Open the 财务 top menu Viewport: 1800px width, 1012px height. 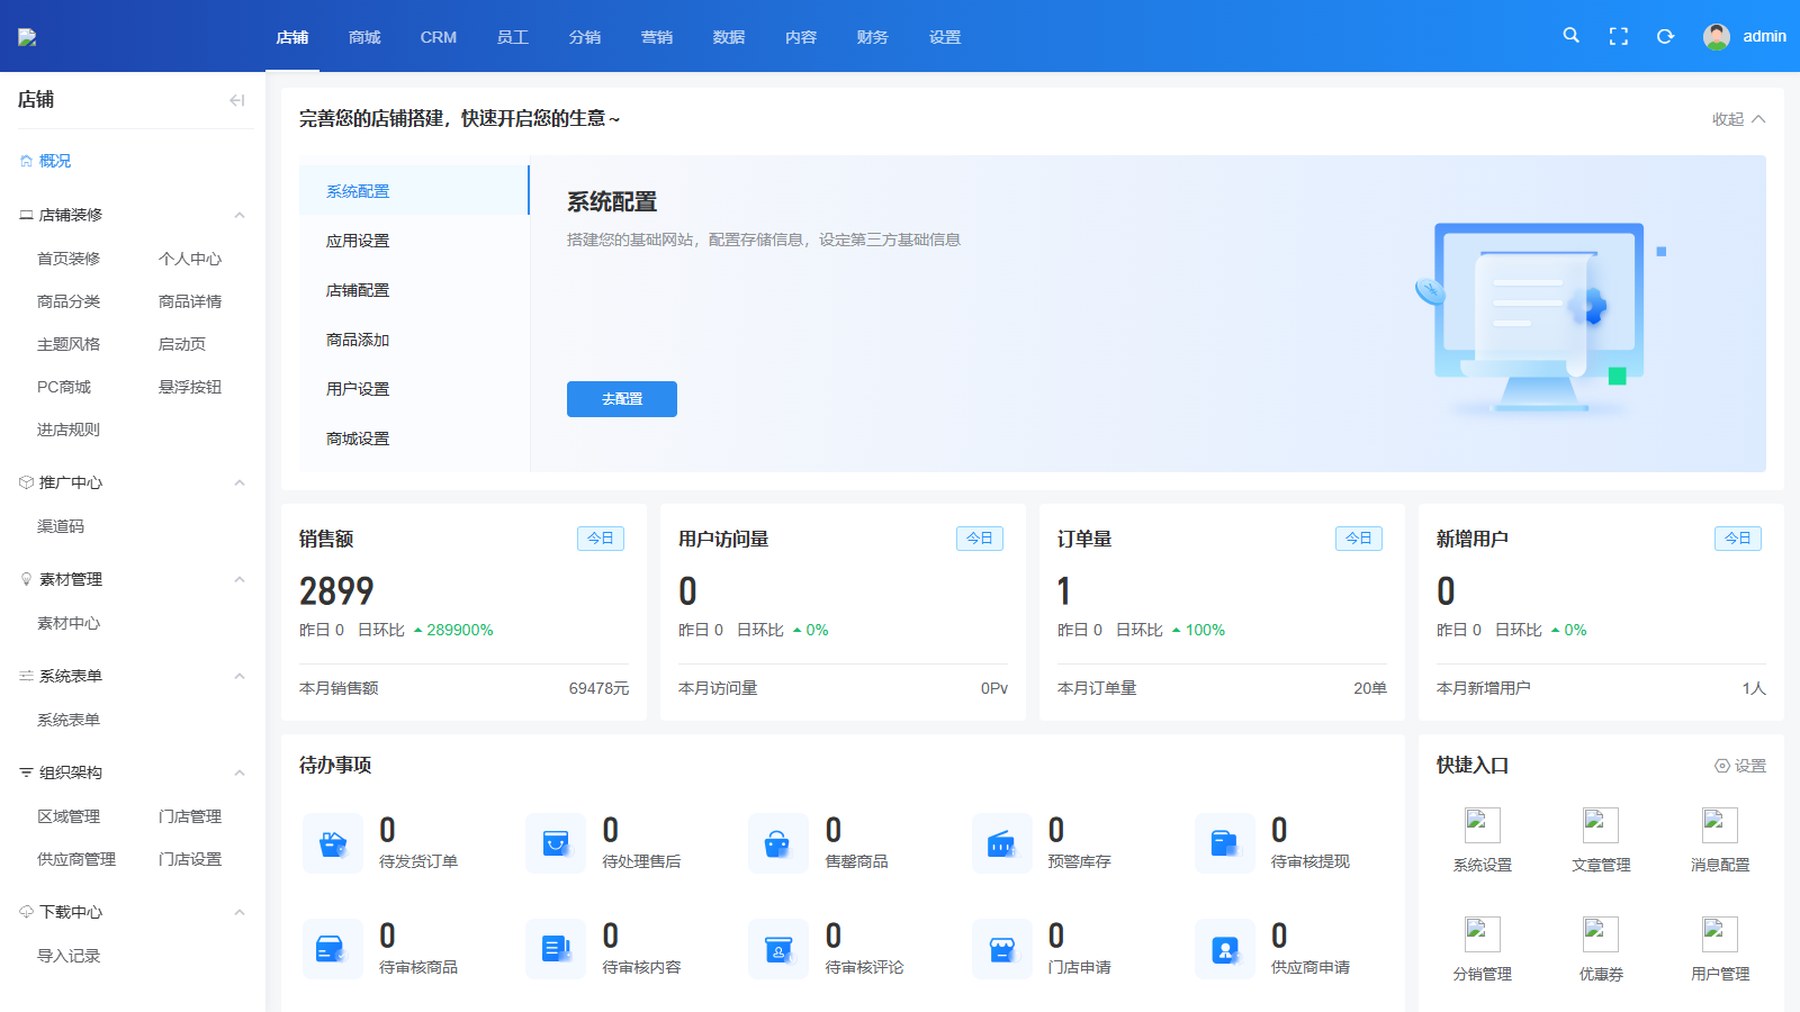(x=873, y=37)
